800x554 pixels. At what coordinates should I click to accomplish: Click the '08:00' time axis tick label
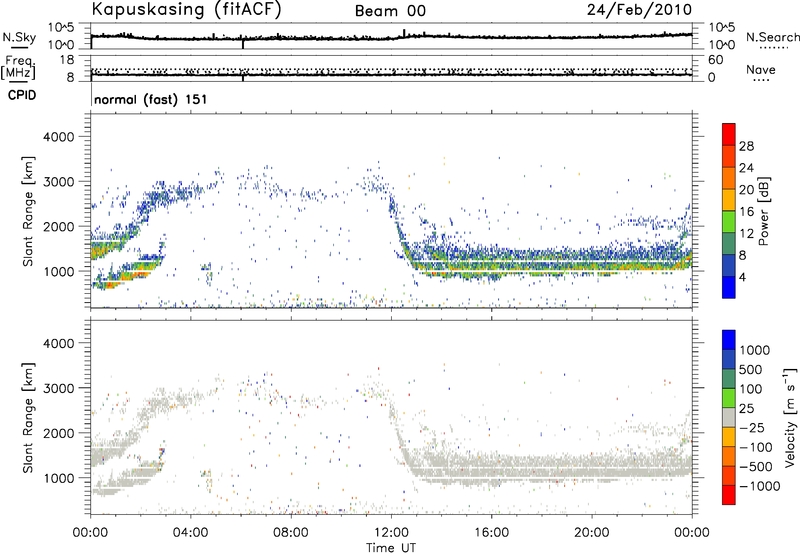(x=291, y=533)
